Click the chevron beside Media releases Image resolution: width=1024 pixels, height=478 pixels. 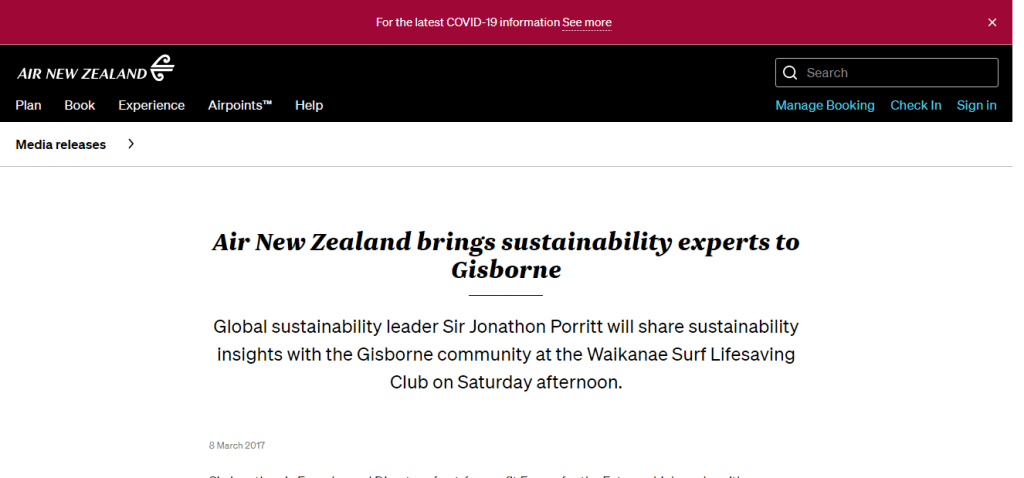pyautogui.click(x=131, y=144)
